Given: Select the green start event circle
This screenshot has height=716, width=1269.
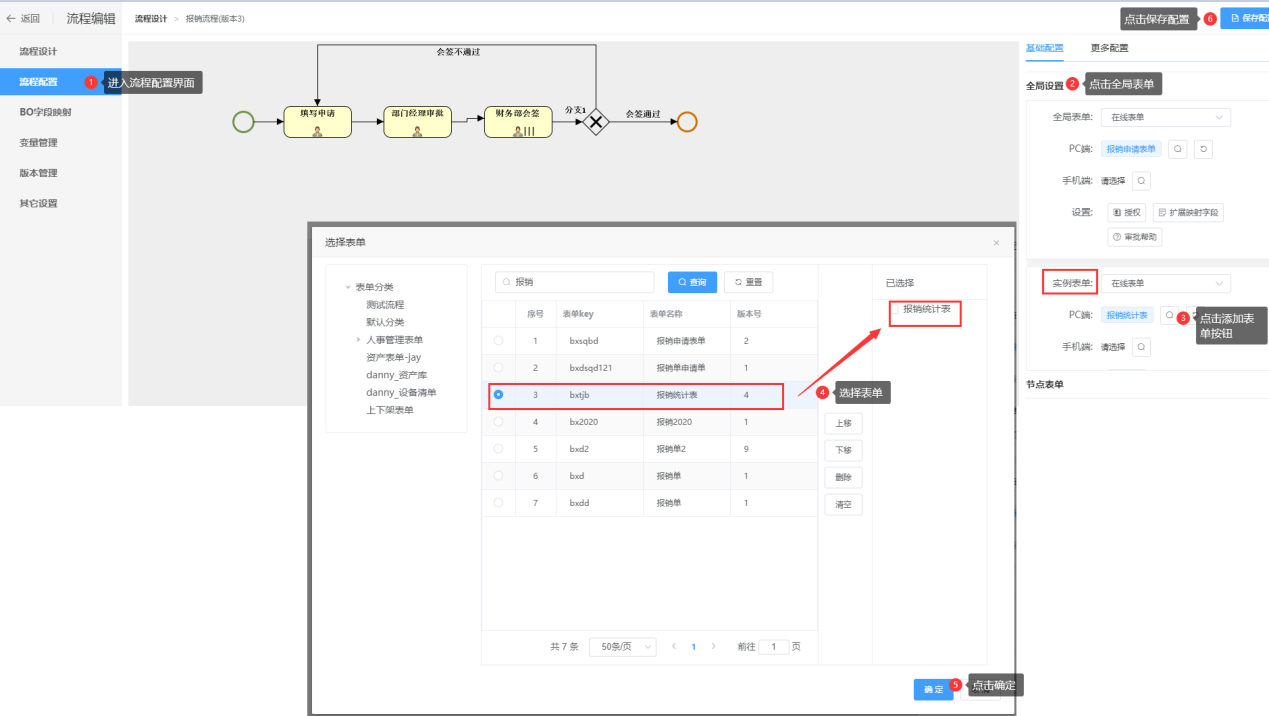Looking at the screenshot, I should (x=243, y=122).
